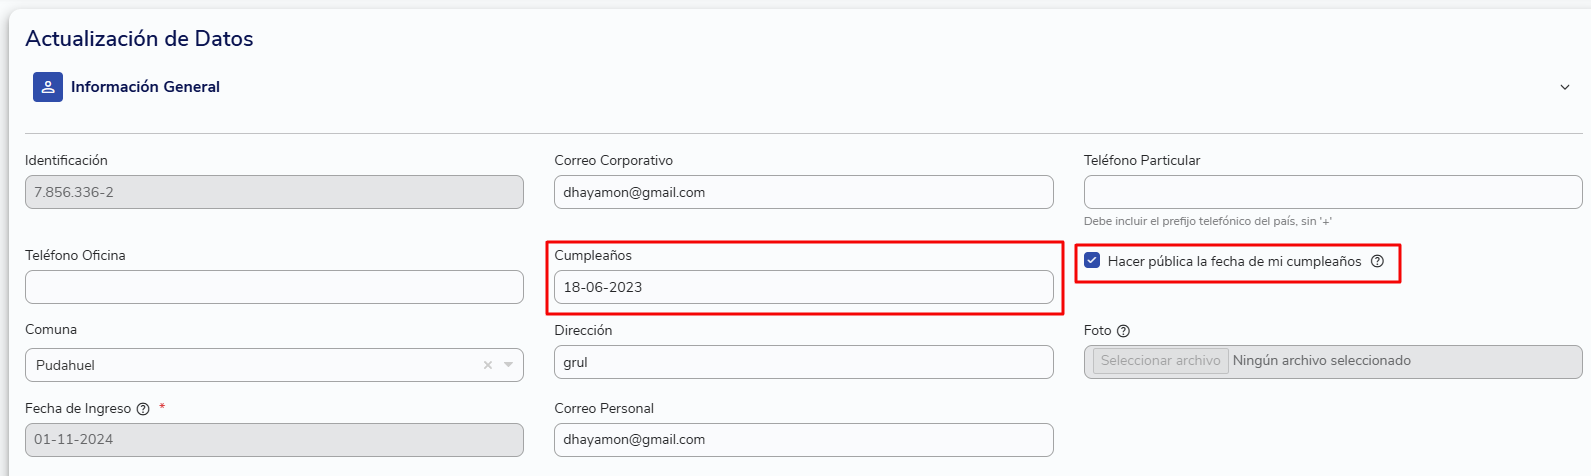Click the Fecha de Ingreso help icon
This screenshot has width=1591, height=476.
143,409
